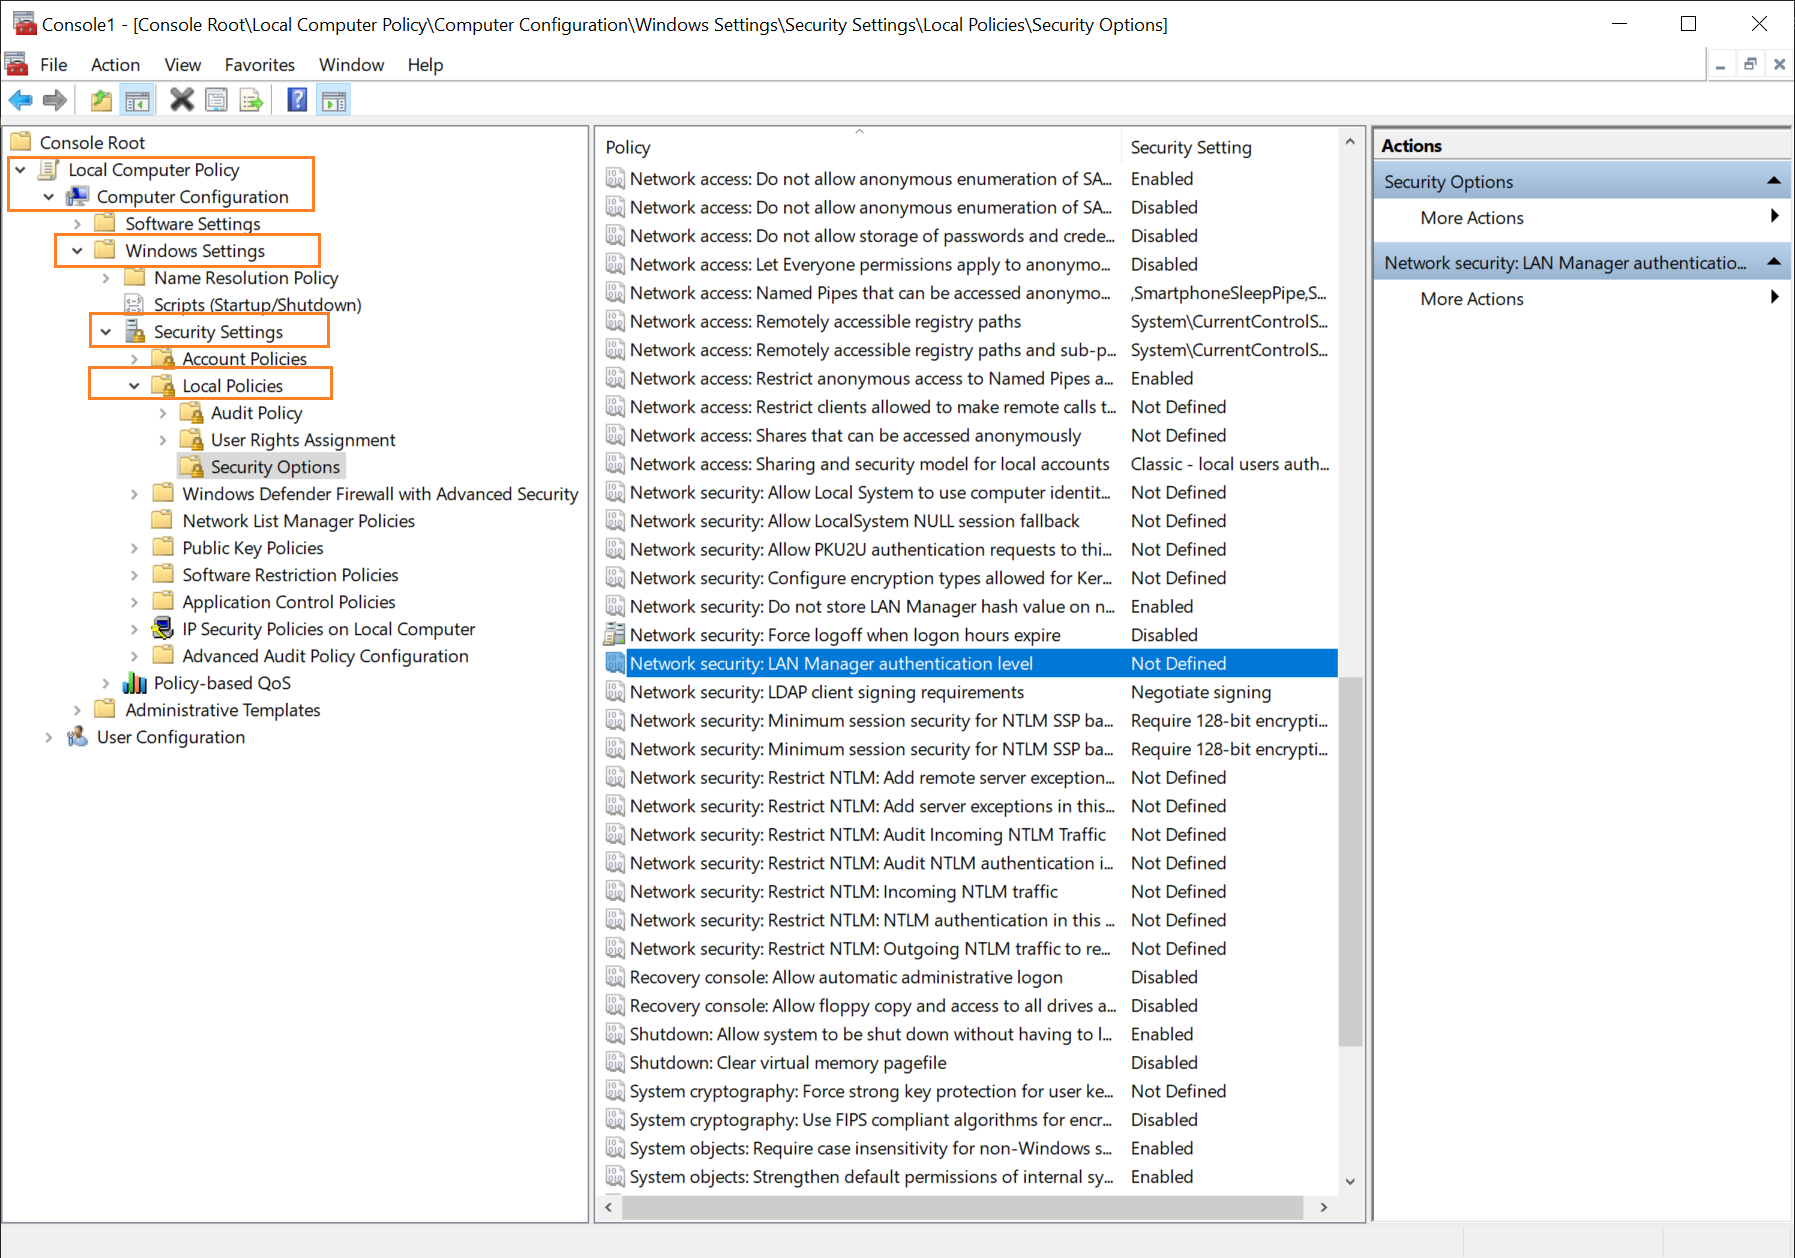This screenshot has height=1258, width=1795.
Task: Sort by the Policy column header
Action: click(858, 147)
